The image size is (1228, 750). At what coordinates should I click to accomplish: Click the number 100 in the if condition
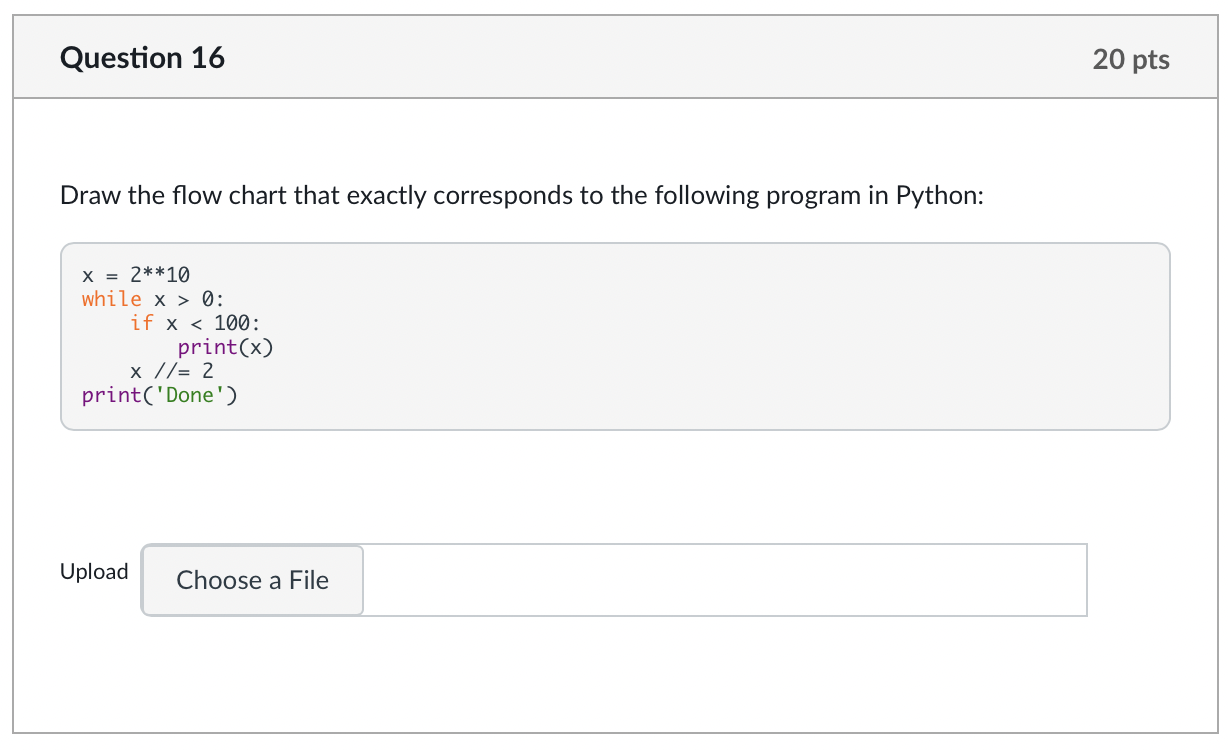(x=232, y=322)
